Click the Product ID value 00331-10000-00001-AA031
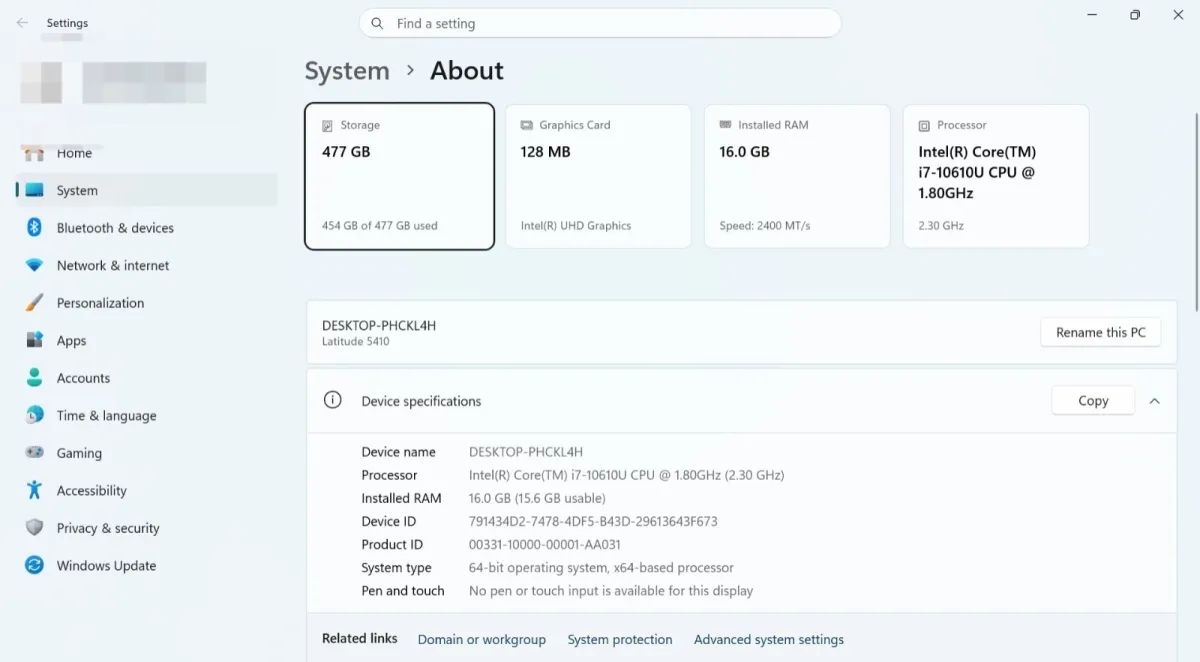This screenshot has height=662, width=1200. point(545,544)
